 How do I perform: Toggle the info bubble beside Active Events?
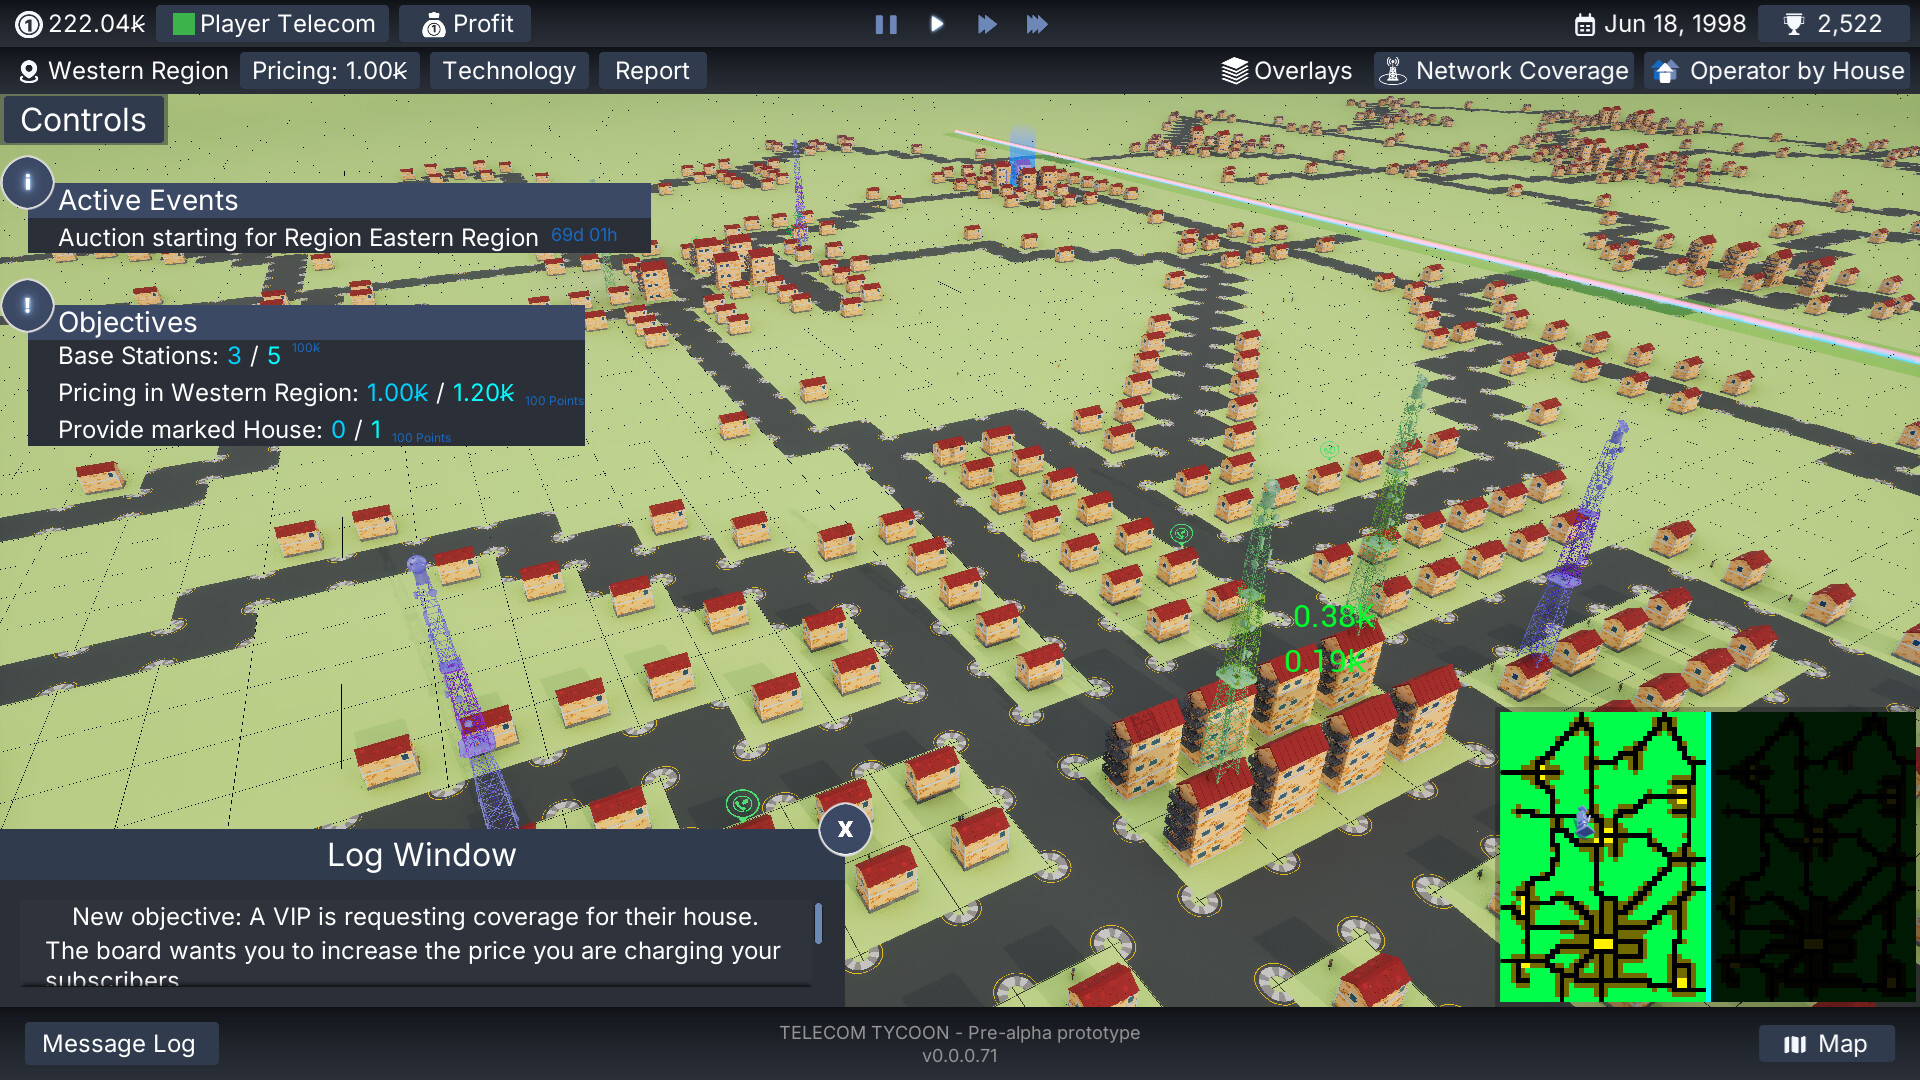point(28,182)
